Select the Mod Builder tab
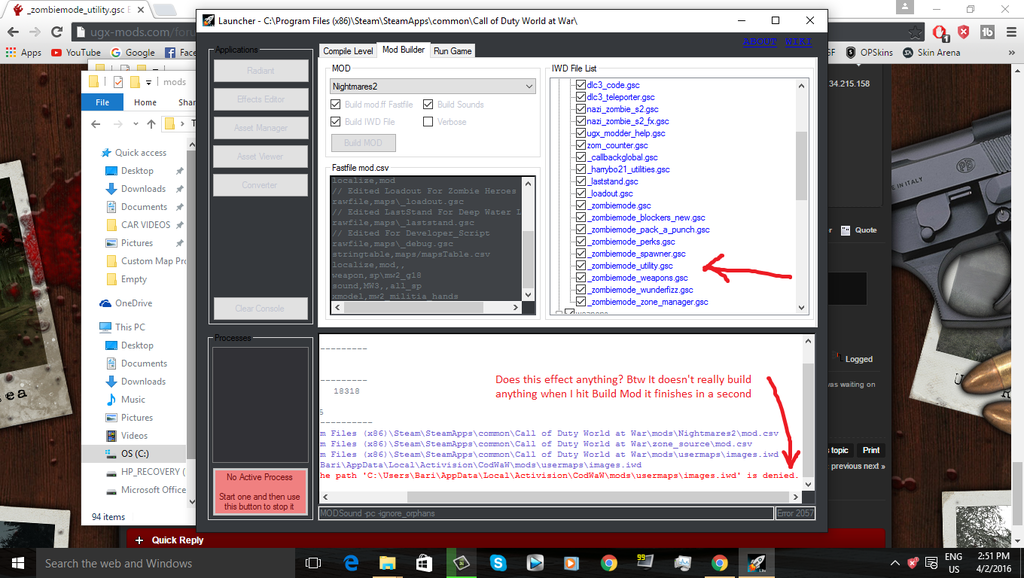 point(403,50)
